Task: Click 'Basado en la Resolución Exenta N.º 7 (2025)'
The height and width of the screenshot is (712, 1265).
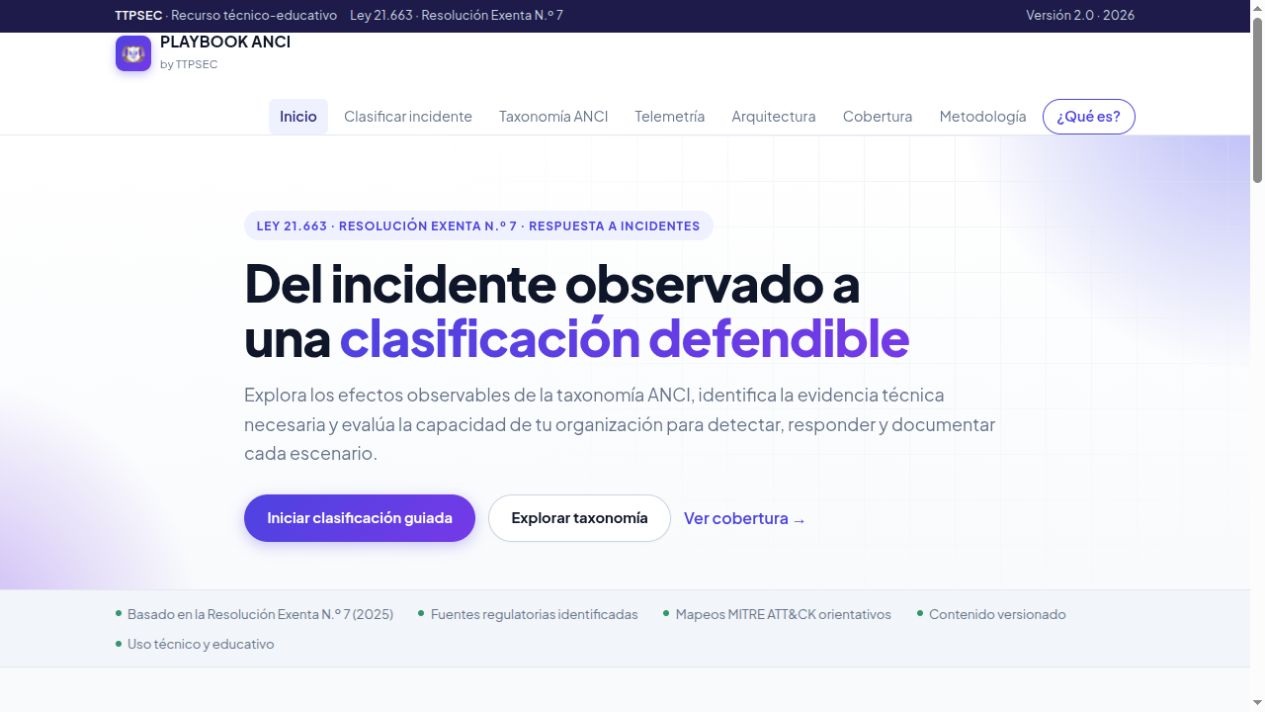Action: [x=260, y=615]
